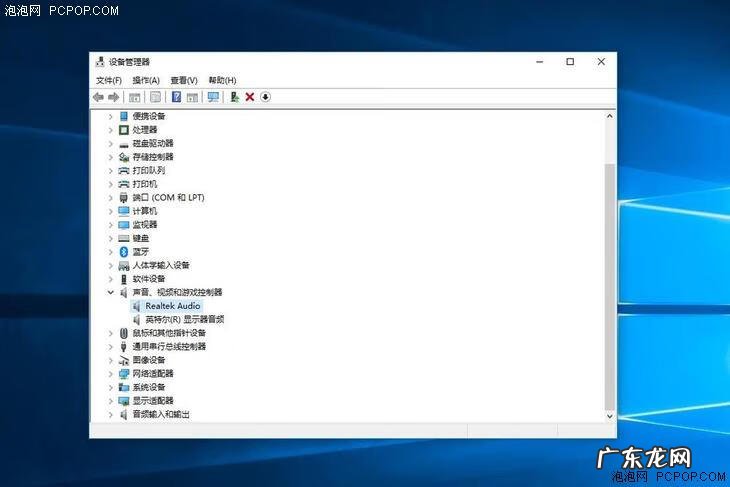The width and height of the screenshot is (730, 487).
Task: Select the 键盘 keyboard icon
Action: coord(124,238)
